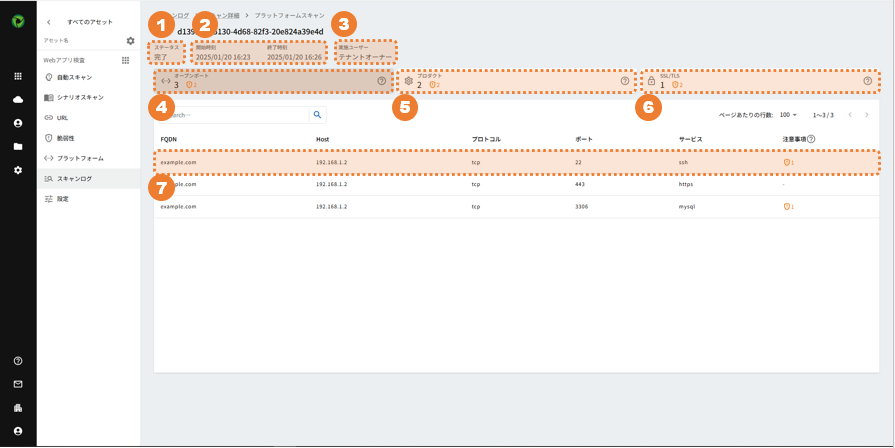Click the プロトコル column header

point(486,139)
